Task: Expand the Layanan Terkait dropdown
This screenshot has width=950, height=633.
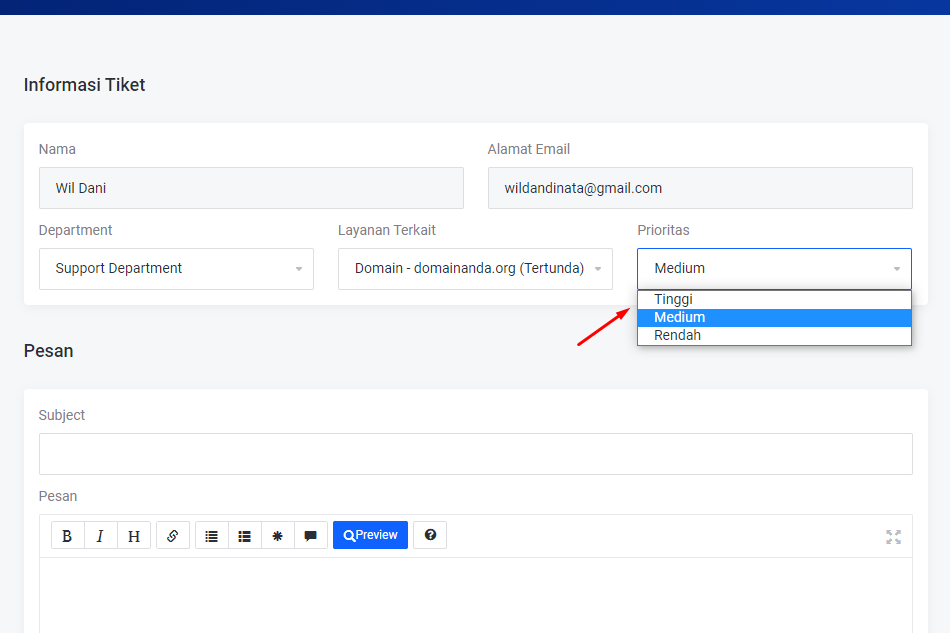Action: pos(475,269)
